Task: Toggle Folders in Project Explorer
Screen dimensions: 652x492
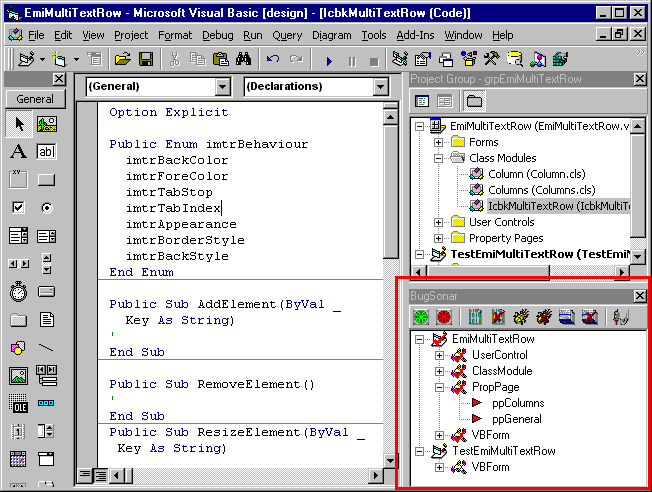Action: (474, 101)
